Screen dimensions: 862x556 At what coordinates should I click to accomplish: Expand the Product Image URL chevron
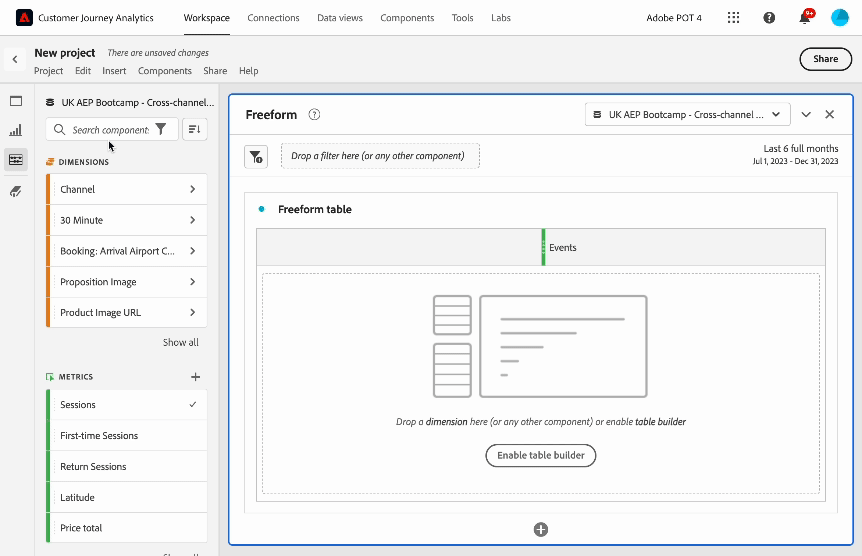coord(192,312)
